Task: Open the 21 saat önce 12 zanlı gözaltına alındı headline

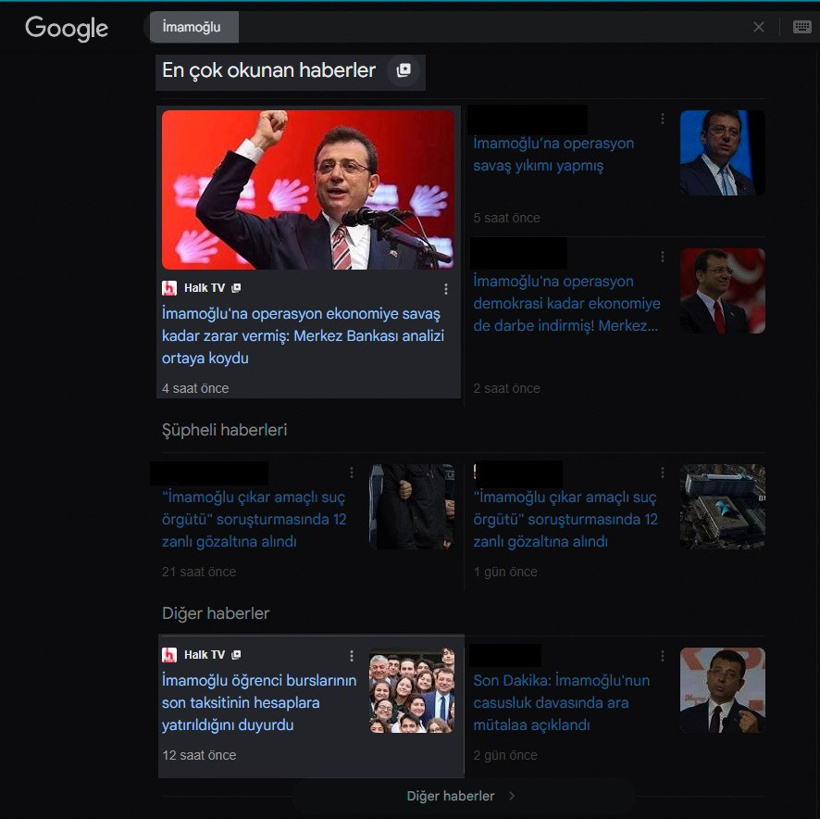Action: coord(254,519)
